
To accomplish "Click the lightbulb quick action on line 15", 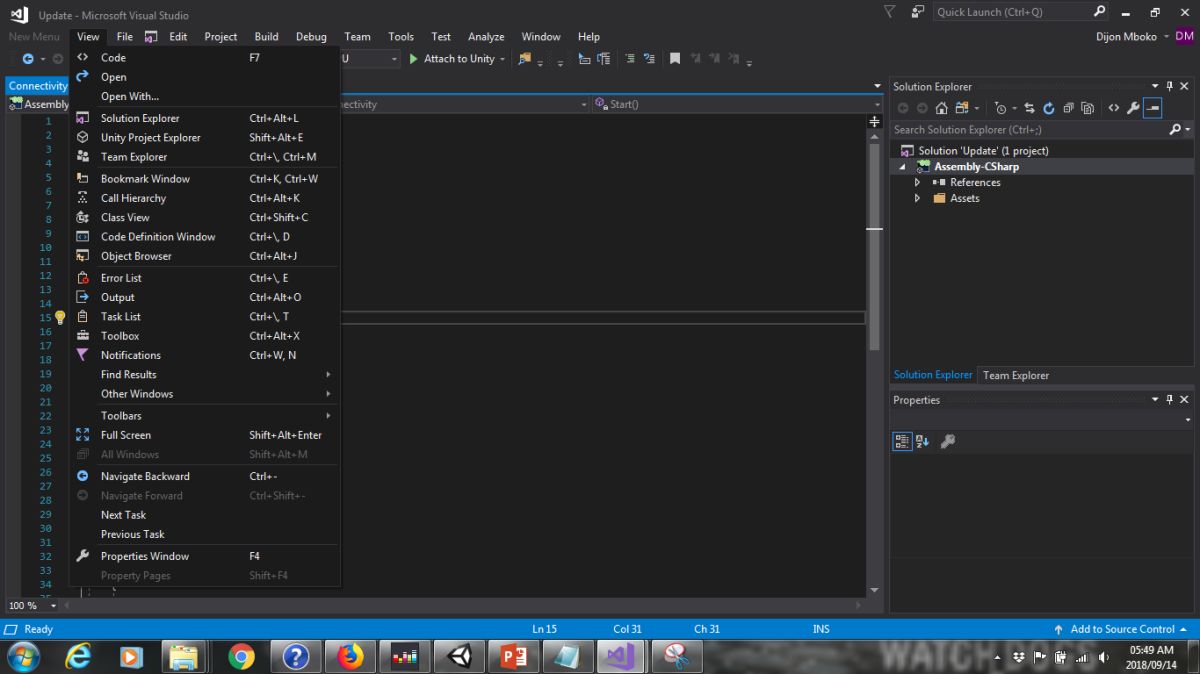I will 59,318.
